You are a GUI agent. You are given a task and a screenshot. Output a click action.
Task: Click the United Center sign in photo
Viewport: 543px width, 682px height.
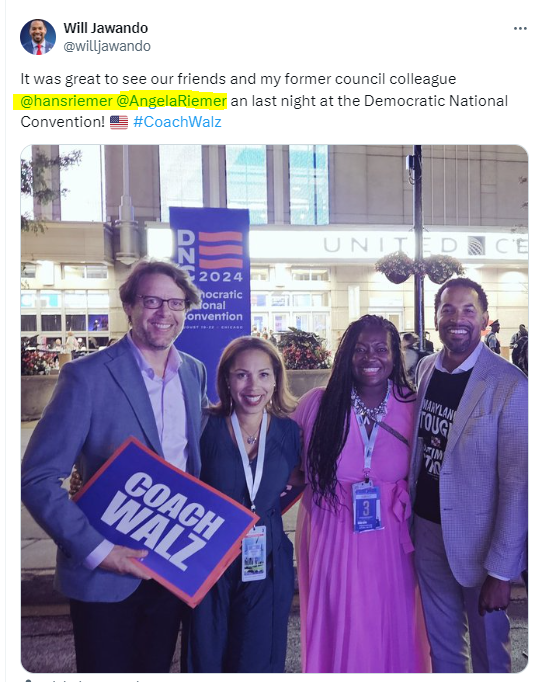[x=424, y=246]
